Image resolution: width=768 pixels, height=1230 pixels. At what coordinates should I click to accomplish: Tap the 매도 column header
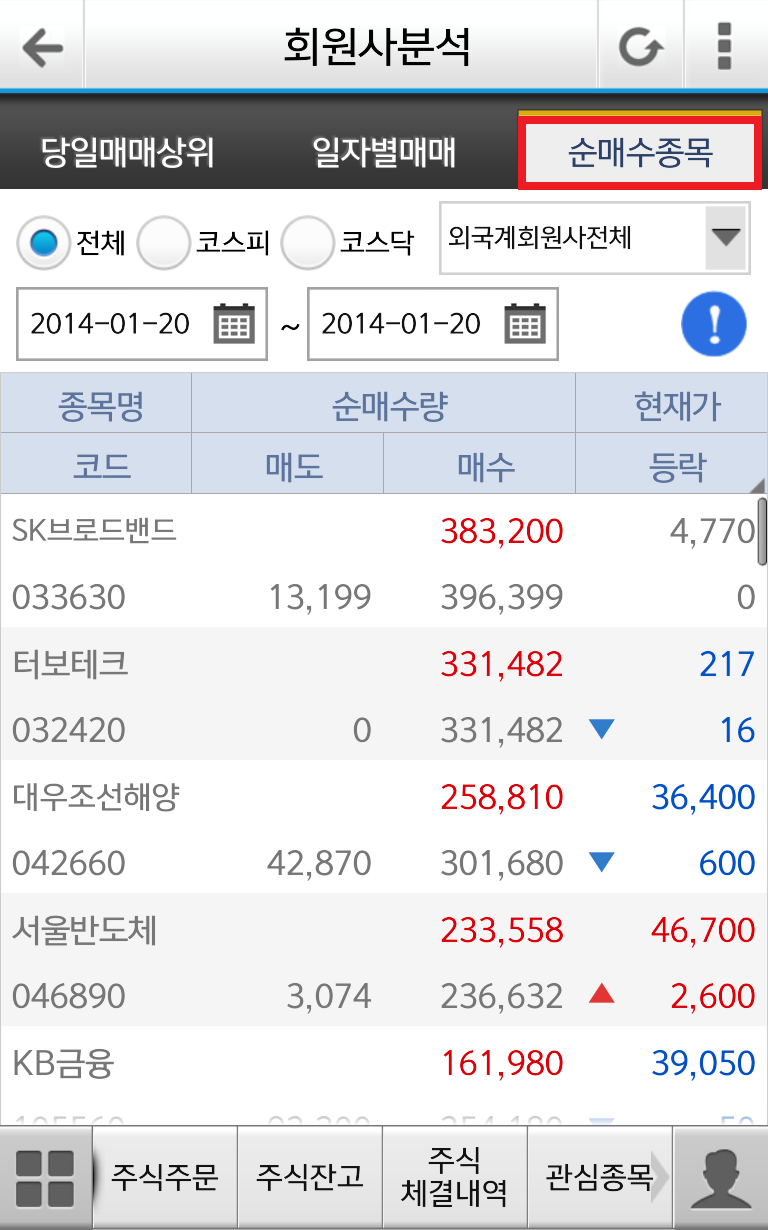287,464
